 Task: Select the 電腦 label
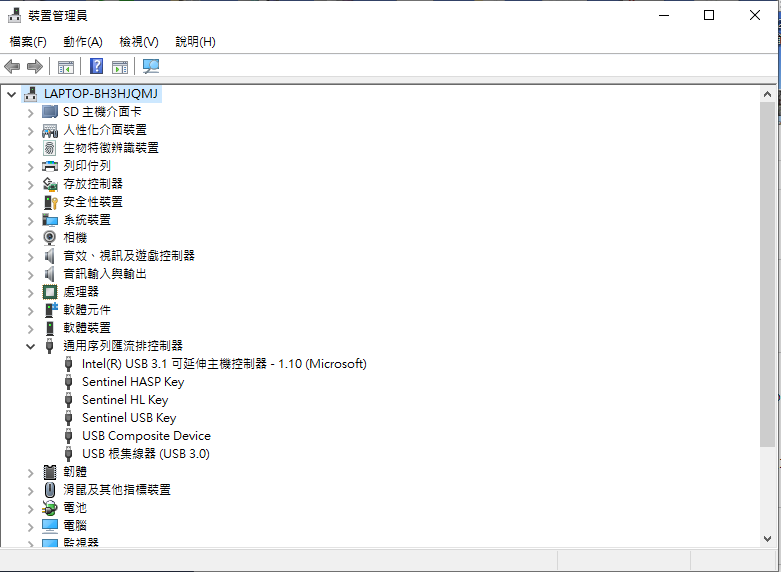pyautogui.click(x=75, y=526)
